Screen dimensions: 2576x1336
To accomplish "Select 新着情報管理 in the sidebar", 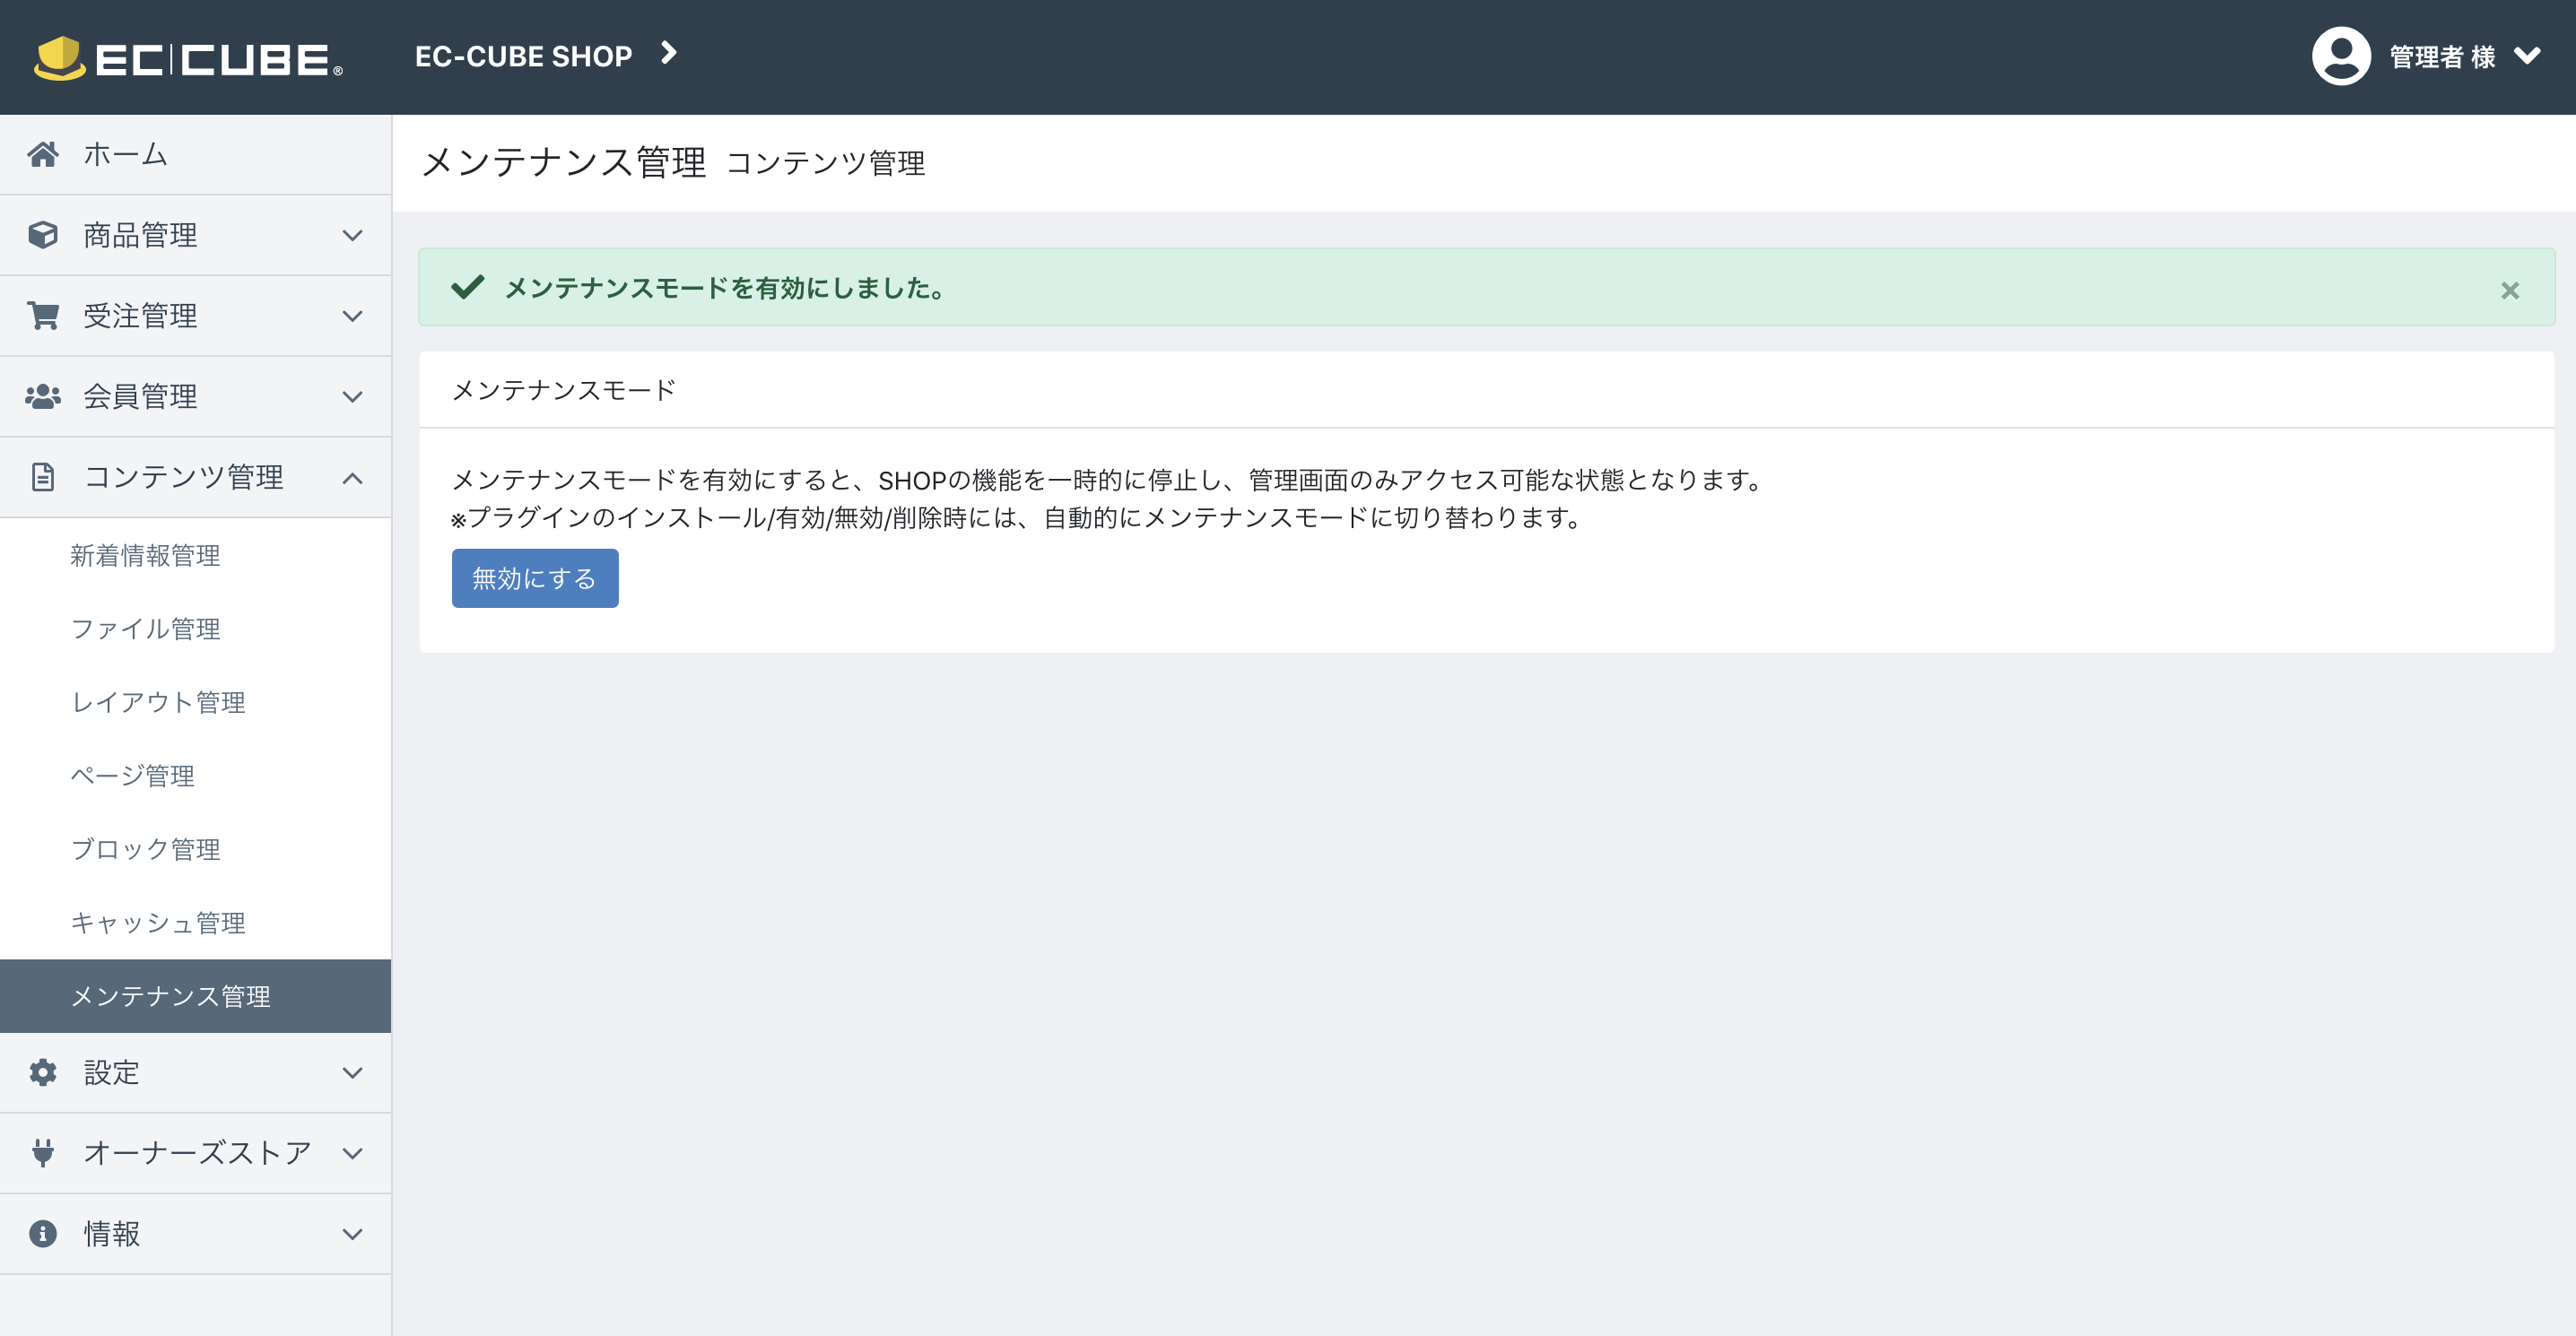I will pos(146,557).
